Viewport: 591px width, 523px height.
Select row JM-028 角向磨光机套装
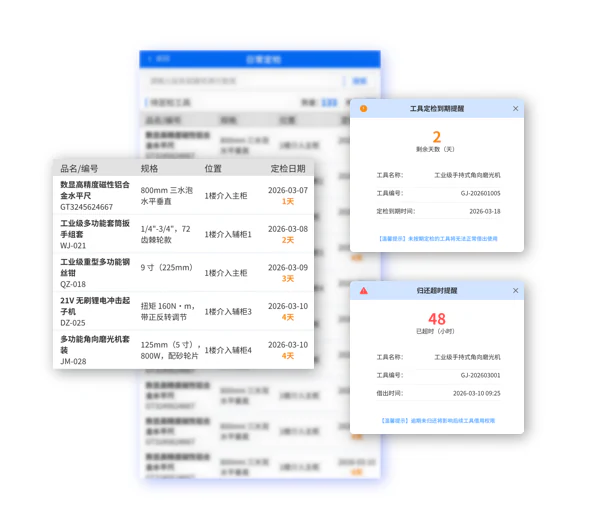(184, 350)
